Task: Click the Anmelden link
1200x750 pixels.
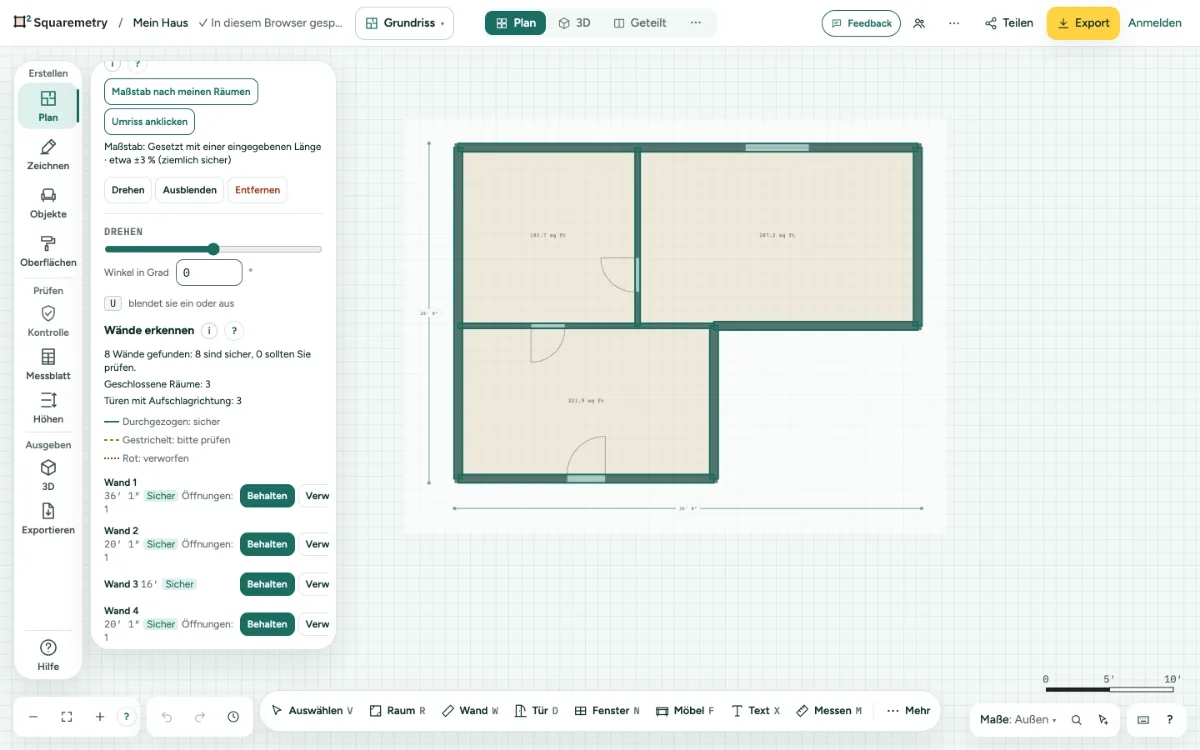Action: click(x=1155, y=23)
